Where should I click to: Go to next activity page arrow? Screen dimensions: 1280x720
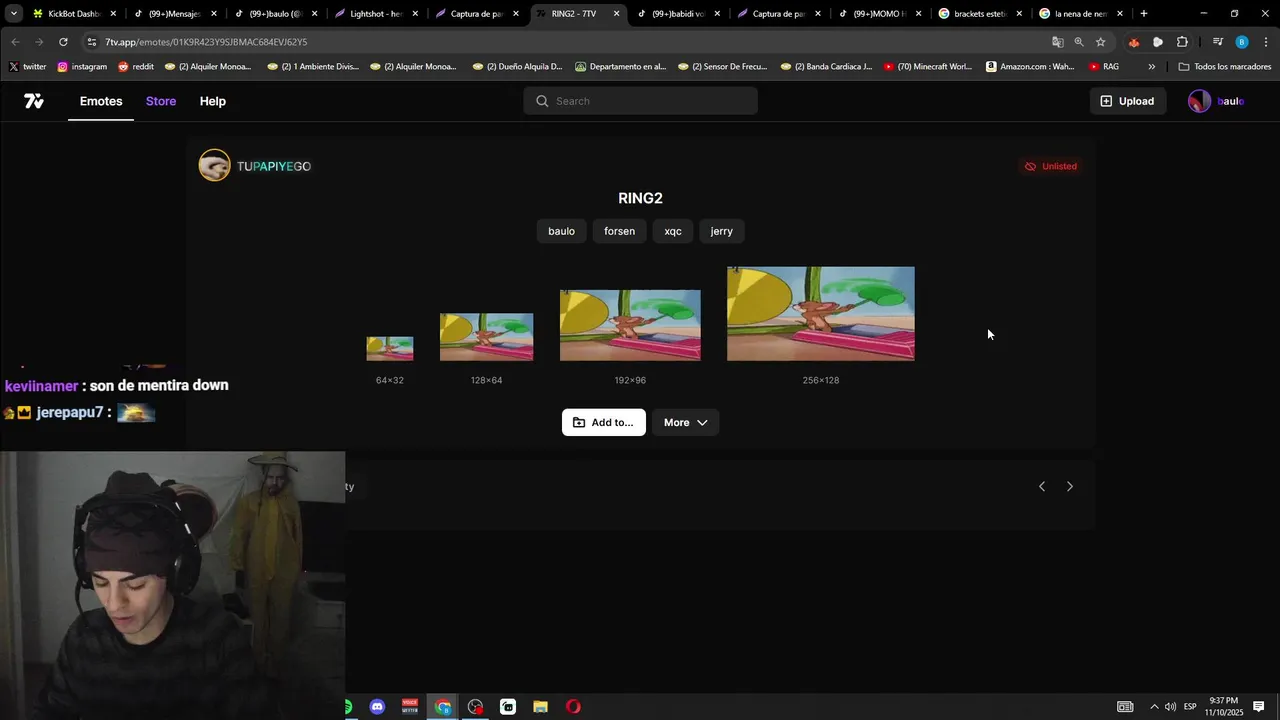pos(1069,486)
